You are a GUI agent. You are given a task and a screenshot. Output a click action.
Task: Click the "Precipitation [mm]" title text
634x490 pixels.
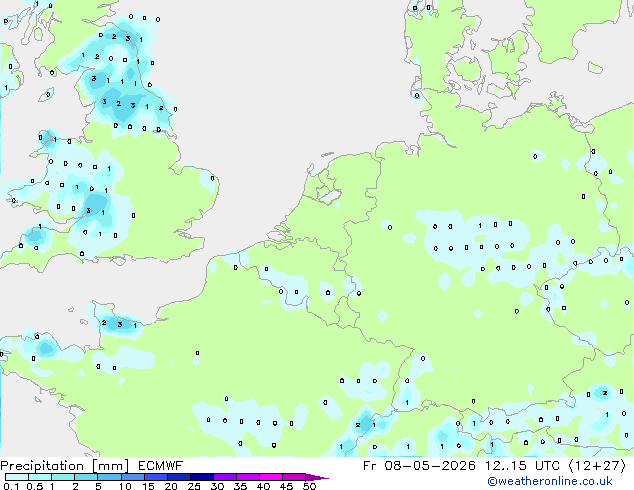coord(65,466)
